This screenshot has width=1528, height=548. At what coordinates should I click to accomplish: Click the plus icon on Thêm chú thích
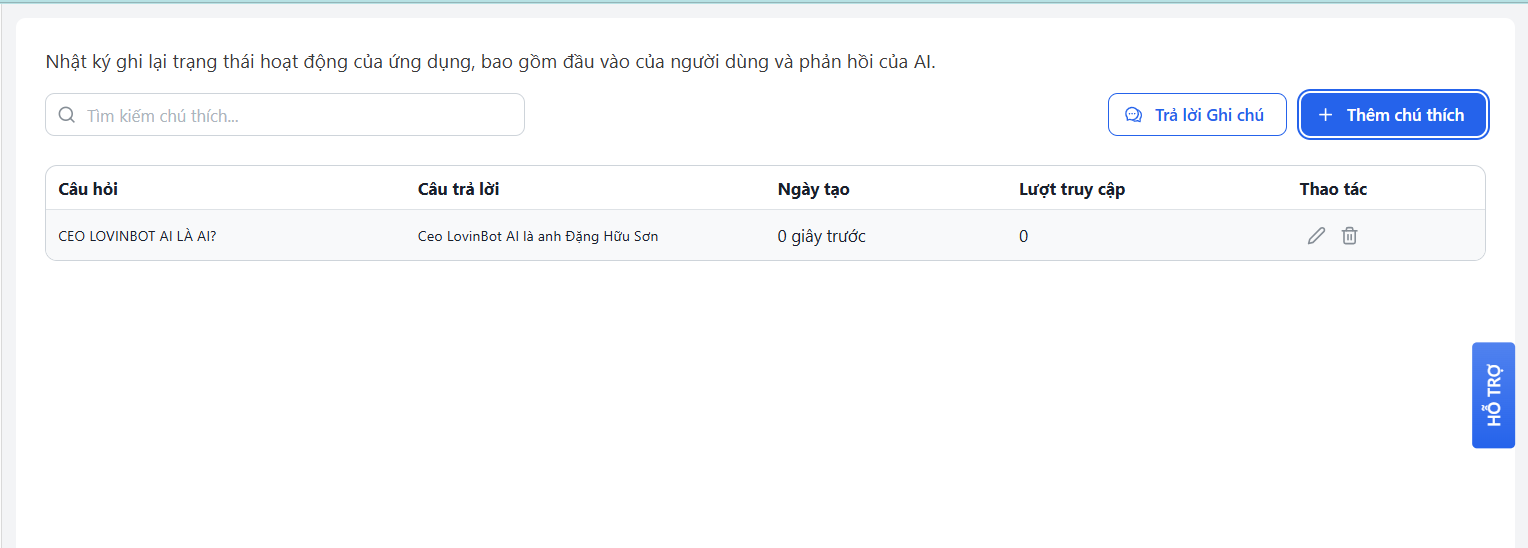click(x=1325, y=115)
